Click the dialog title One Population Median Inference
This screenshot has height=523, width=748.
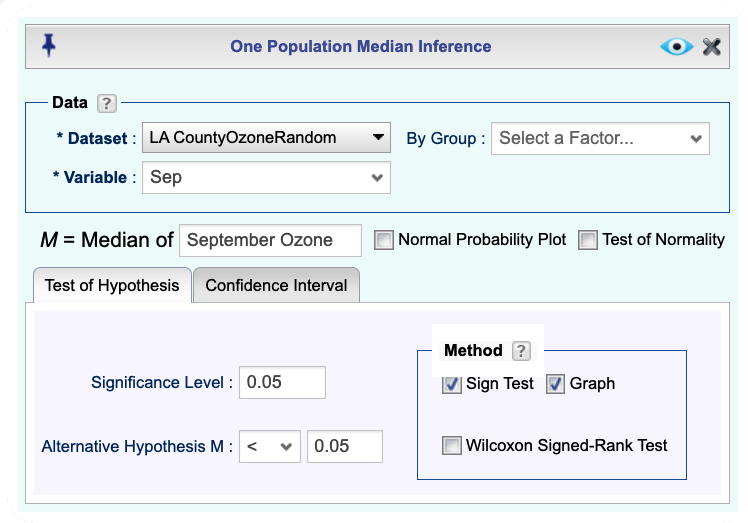[x=361, y=46]
